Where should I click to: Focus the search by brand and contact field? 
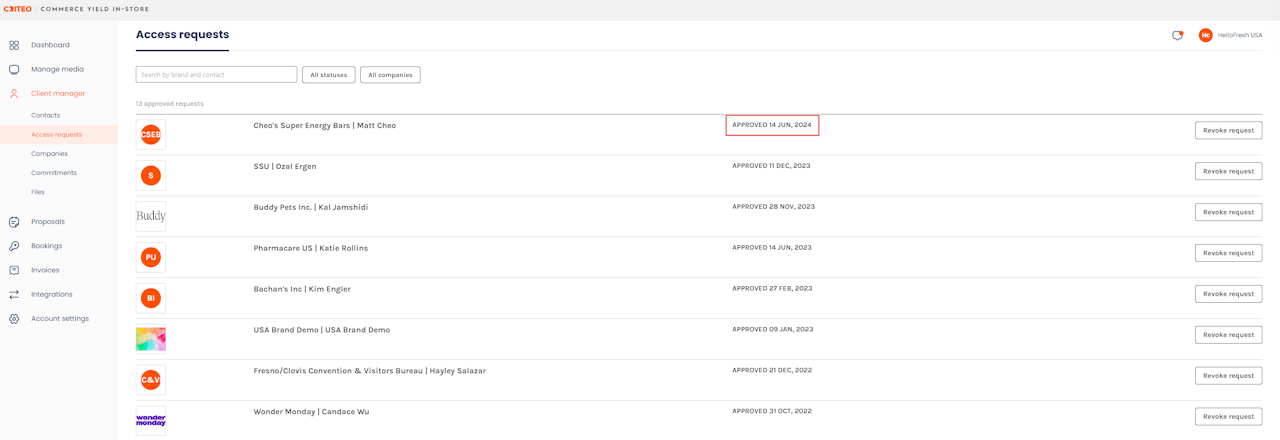coord(216,75)
